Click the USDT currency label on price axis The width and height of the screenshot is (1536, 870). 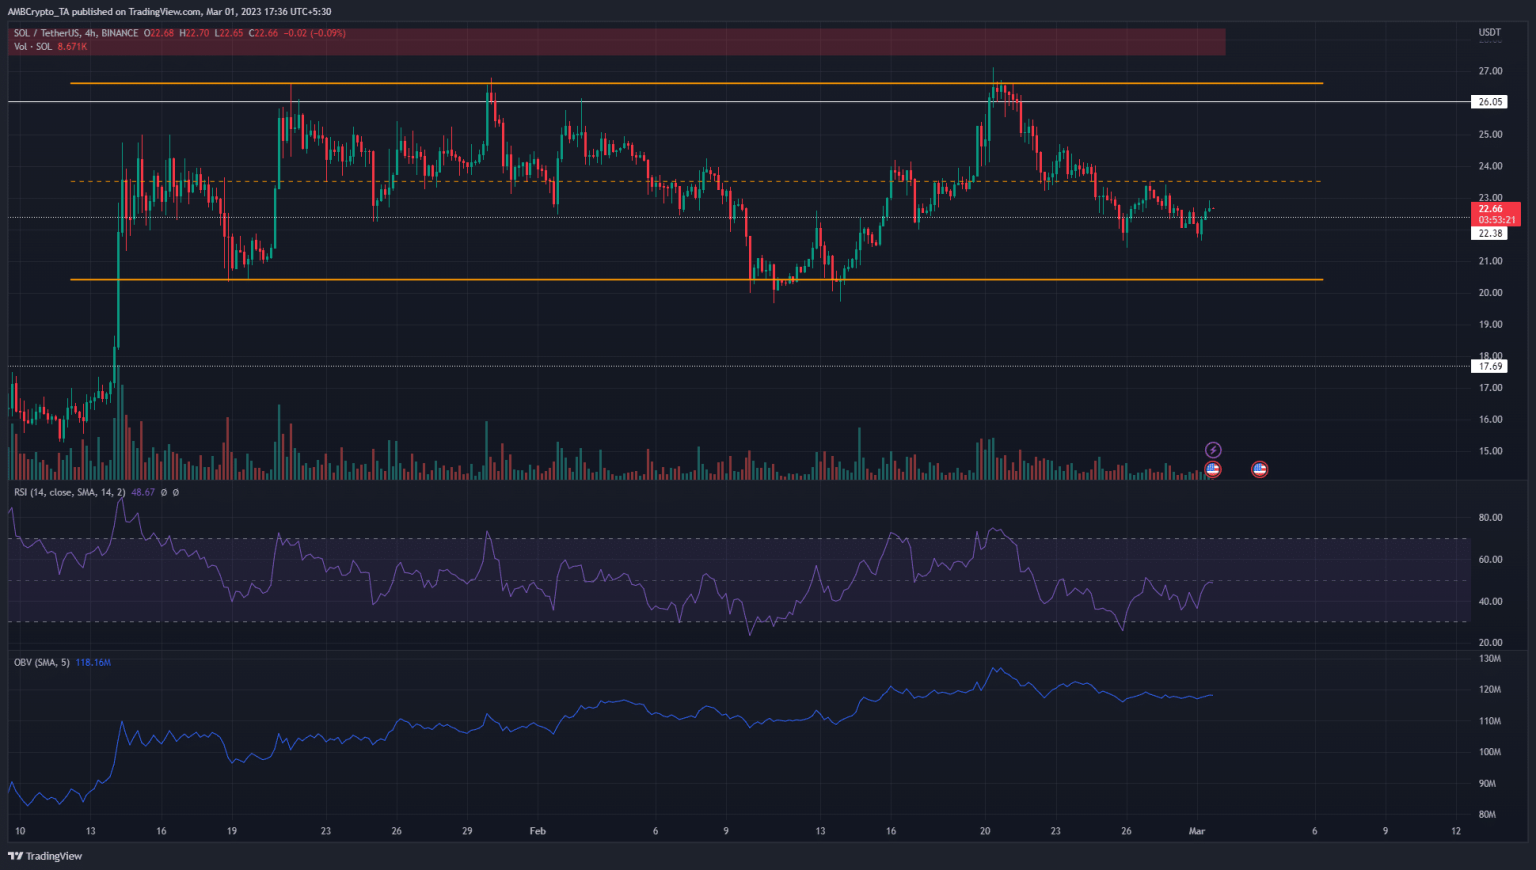pos(1489,33)
